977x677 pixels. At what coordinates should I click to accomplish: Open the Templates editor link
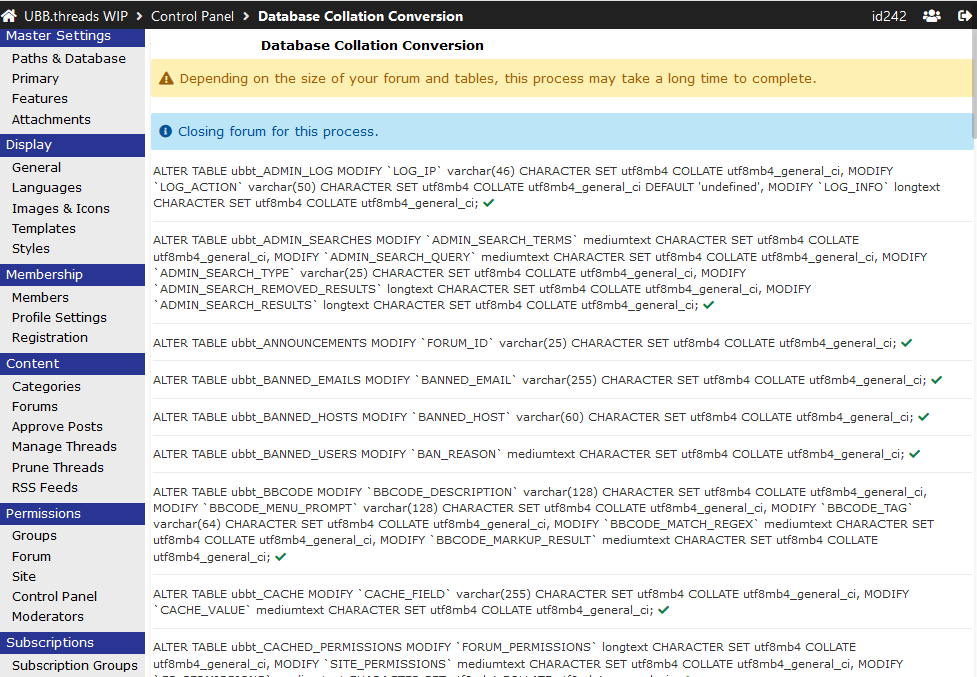44,229
